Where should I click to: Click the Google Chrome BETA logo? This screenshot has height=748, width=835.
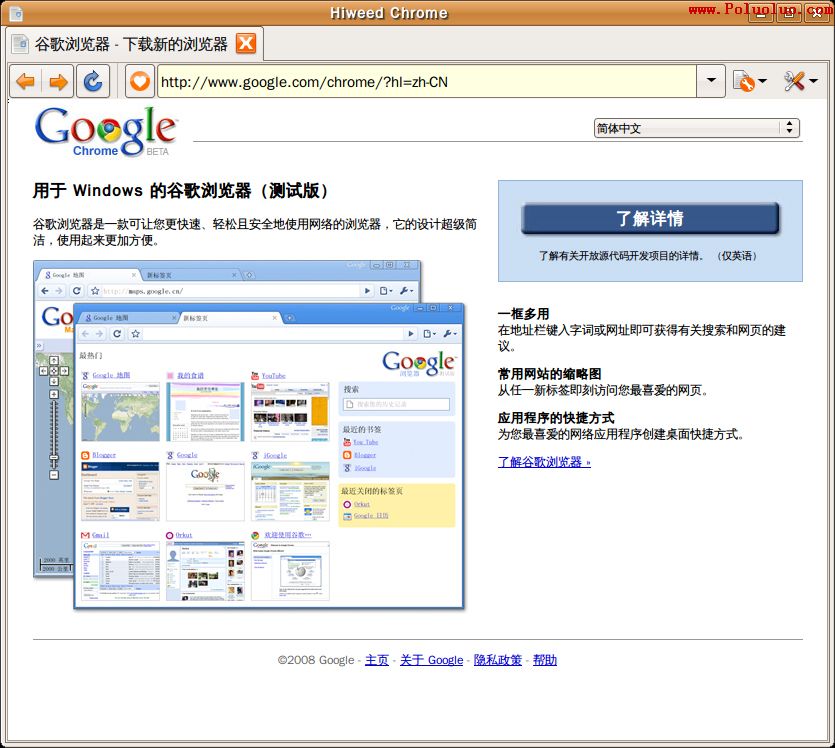105,131
